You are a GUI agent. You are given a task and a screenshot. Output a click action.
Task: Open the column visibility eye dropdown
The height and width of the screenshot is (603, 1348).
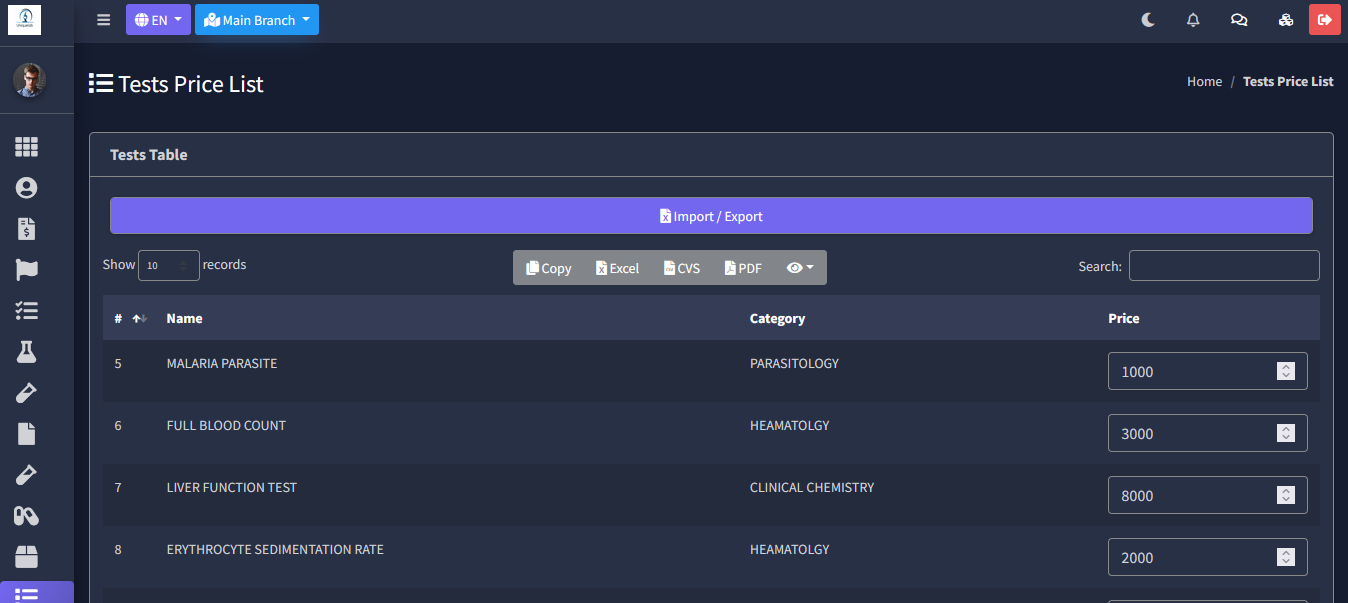800,268
